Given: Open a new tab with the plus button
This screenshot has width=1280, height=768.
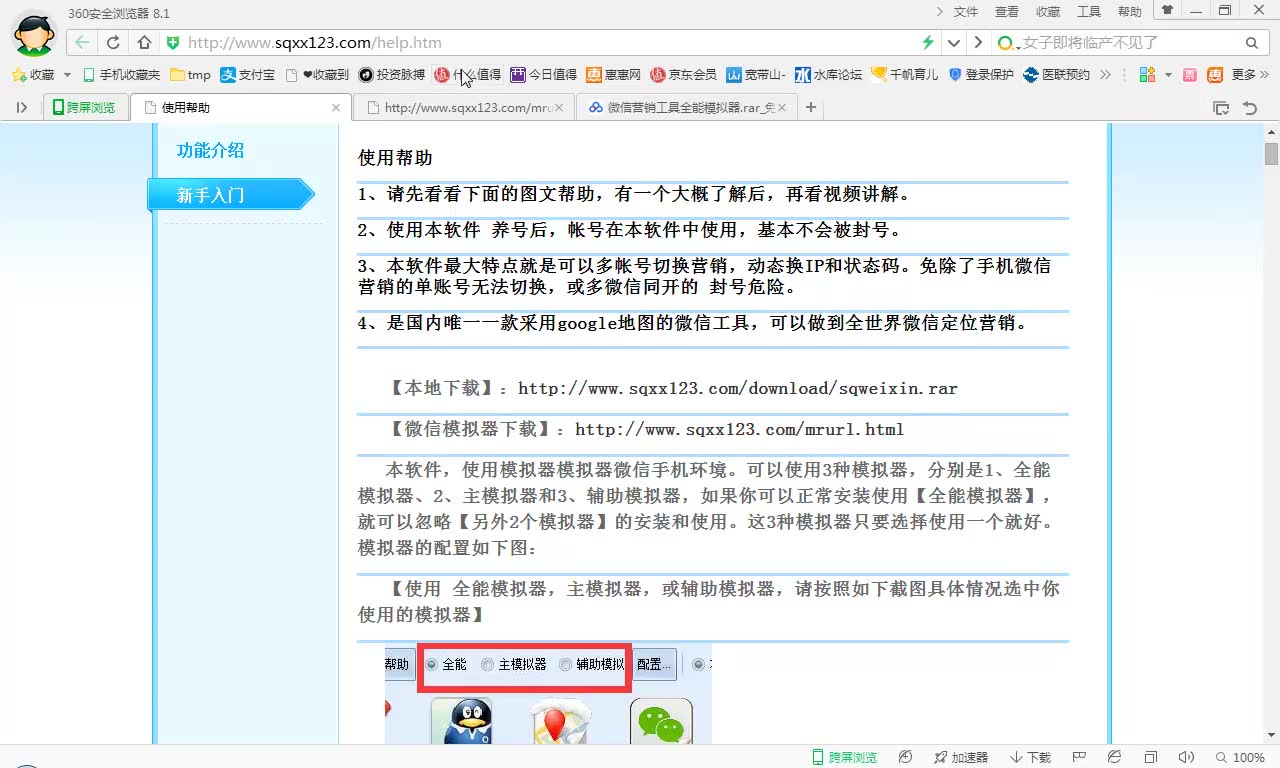Looking at the screenshot, I should pyautogui.click(x=811, y=107).
